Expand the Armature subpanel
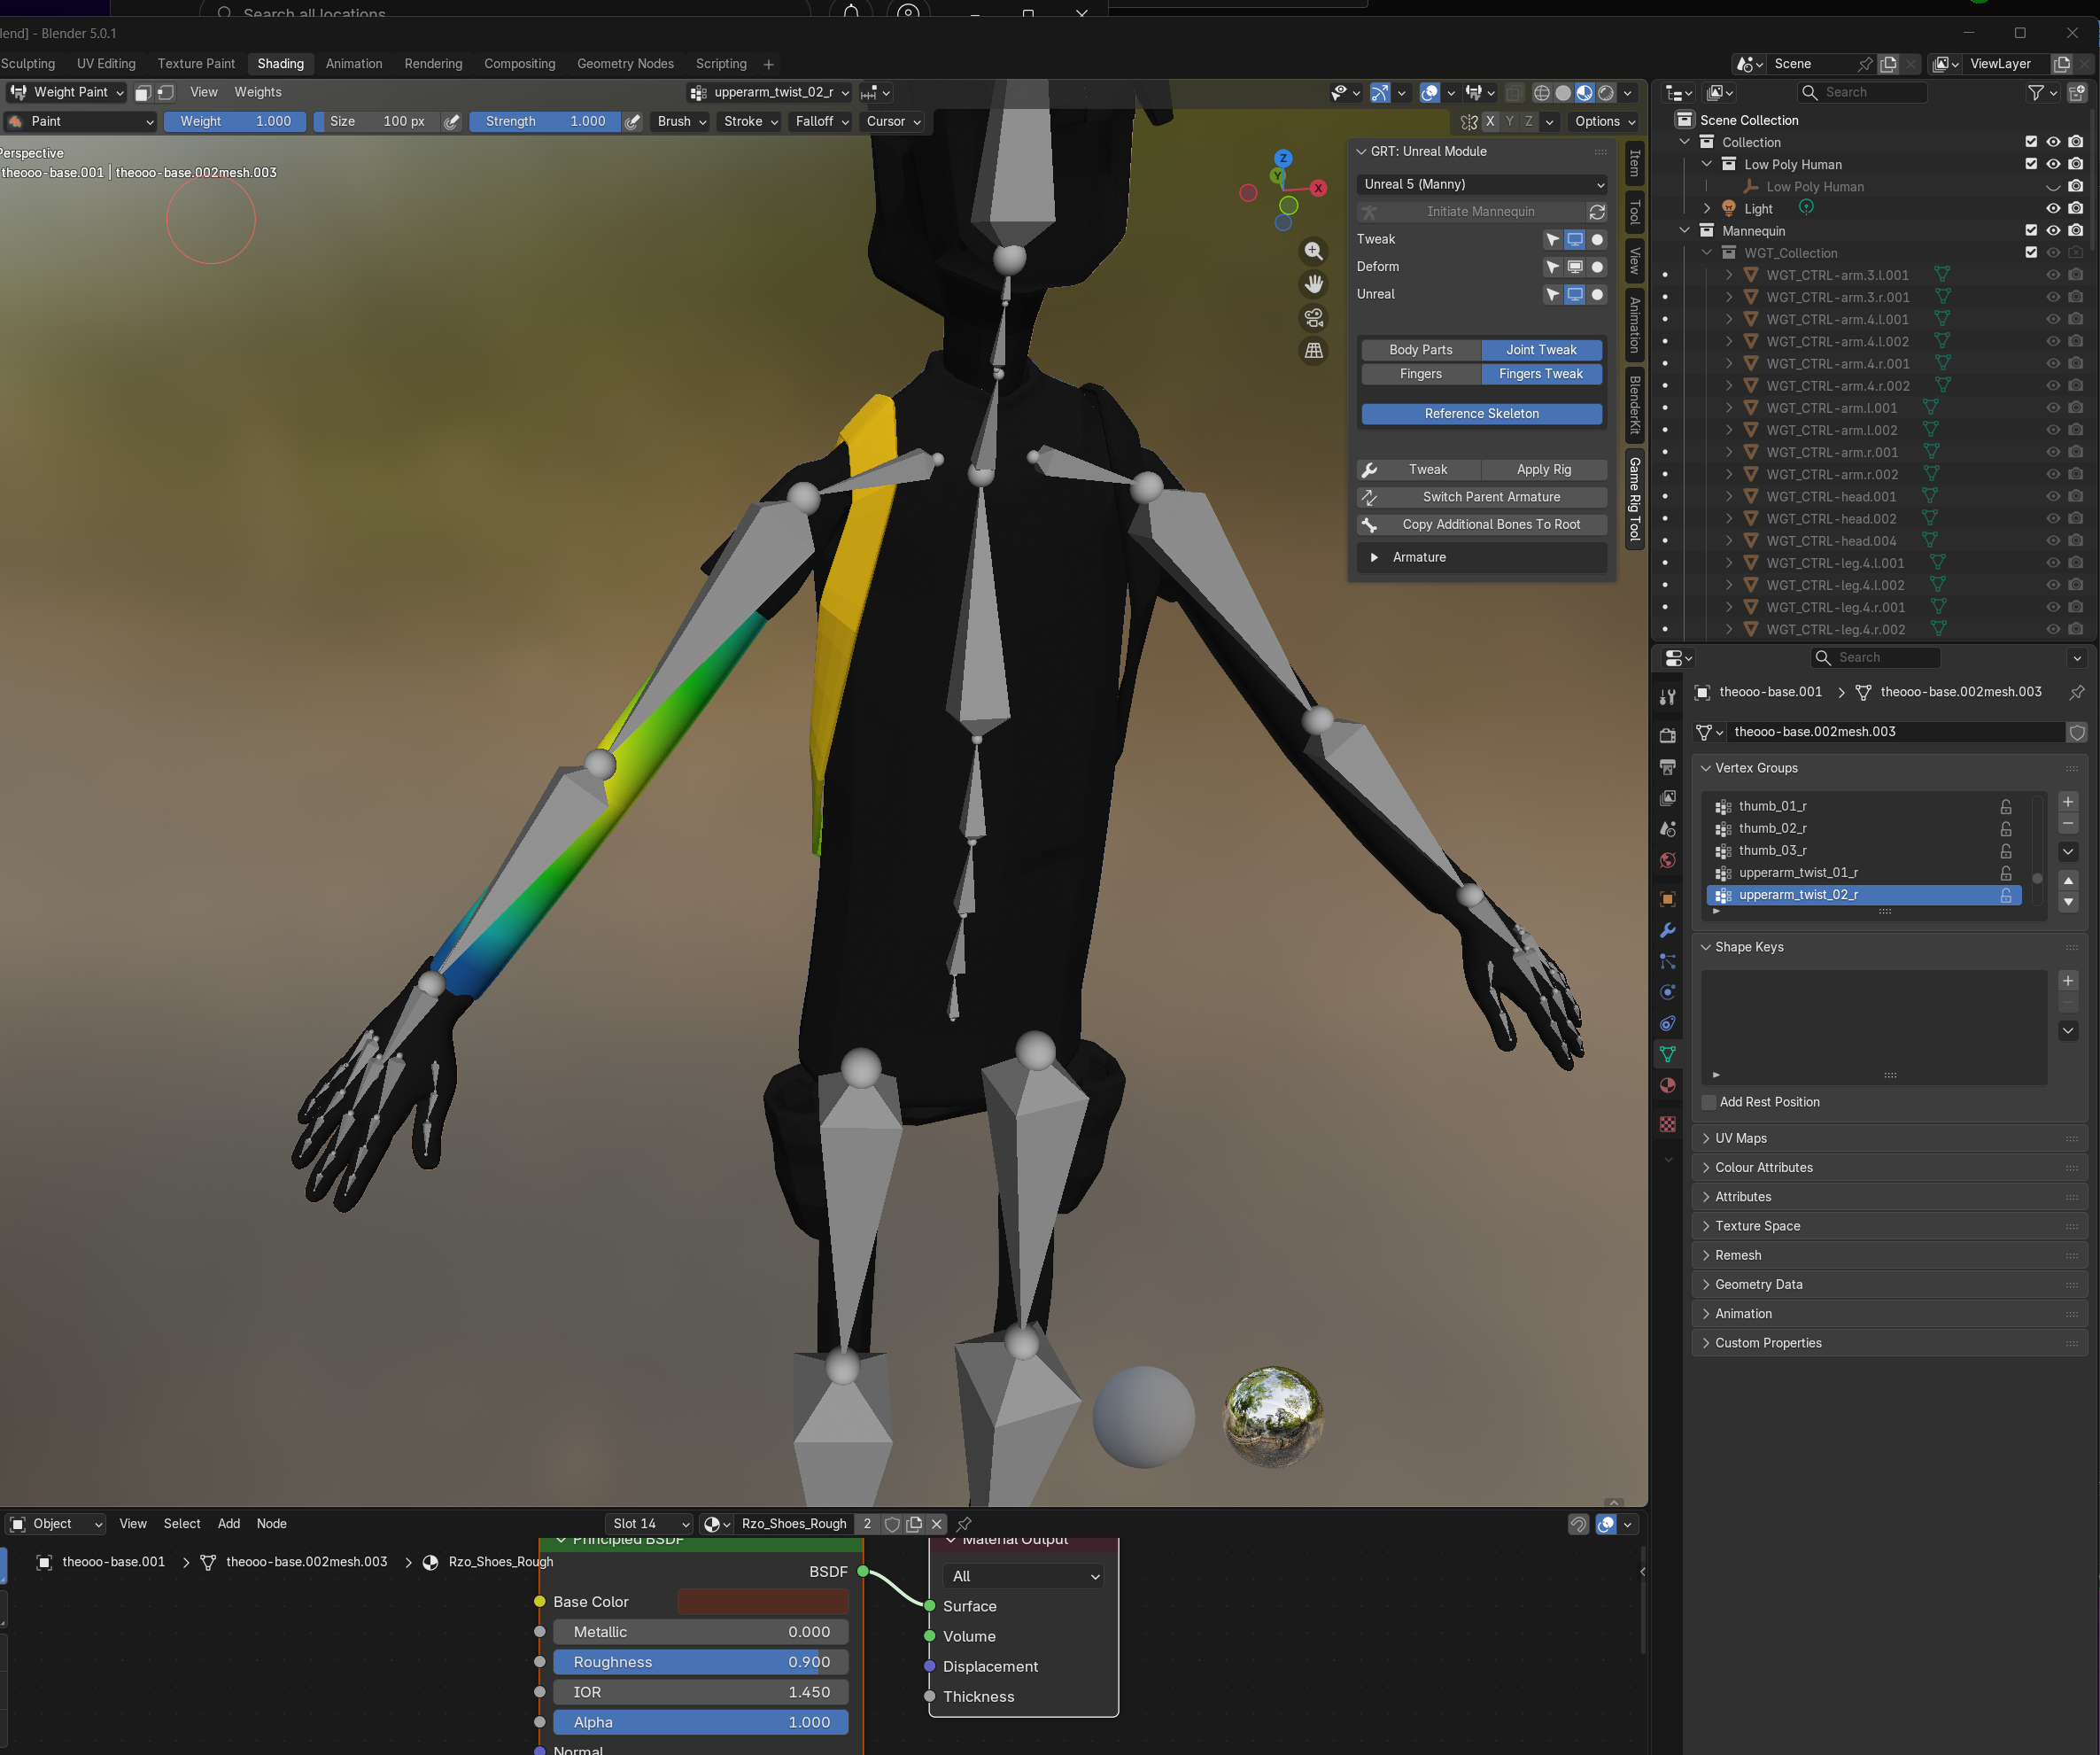 1418,557
